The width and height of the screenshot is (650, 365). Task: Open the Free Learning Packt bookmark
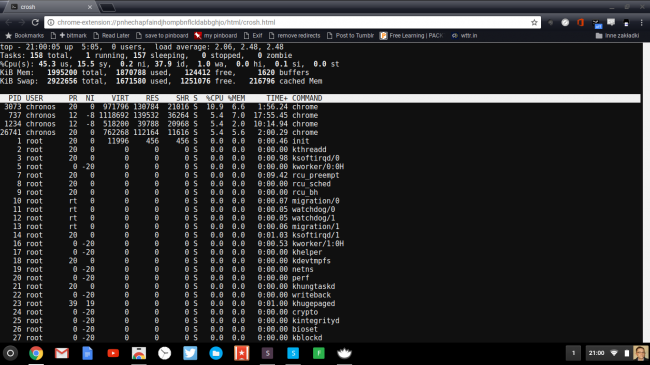tap(412, 36)
